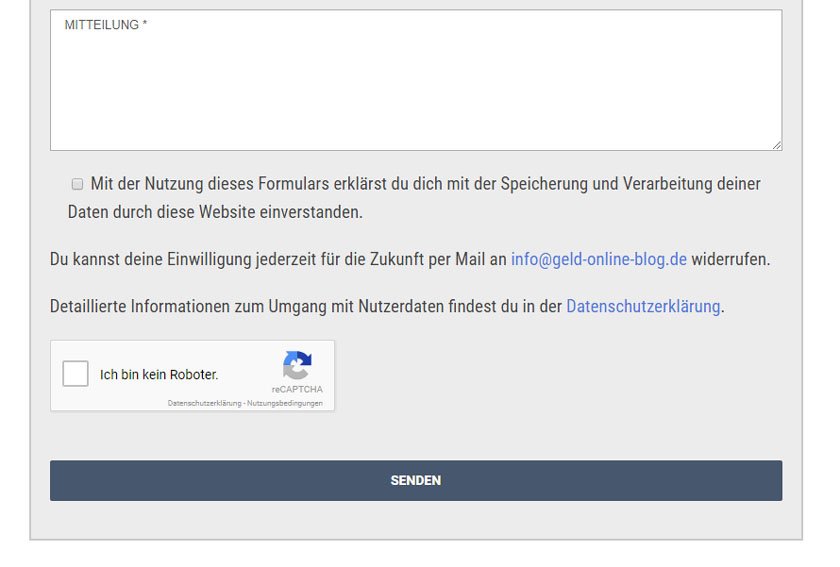Viewport: 840px width, 567px height.
Task: Click the gray form area below SENDEN
Action: point(415,520)
